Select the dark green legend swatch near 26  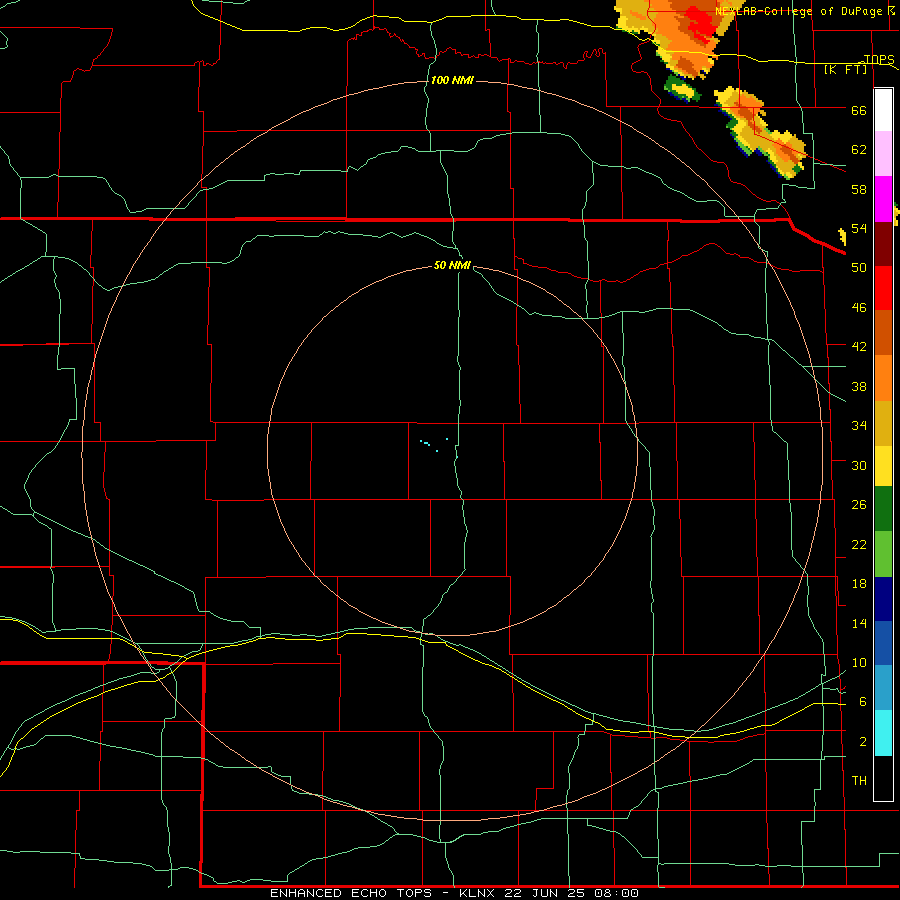click(883, 509)
